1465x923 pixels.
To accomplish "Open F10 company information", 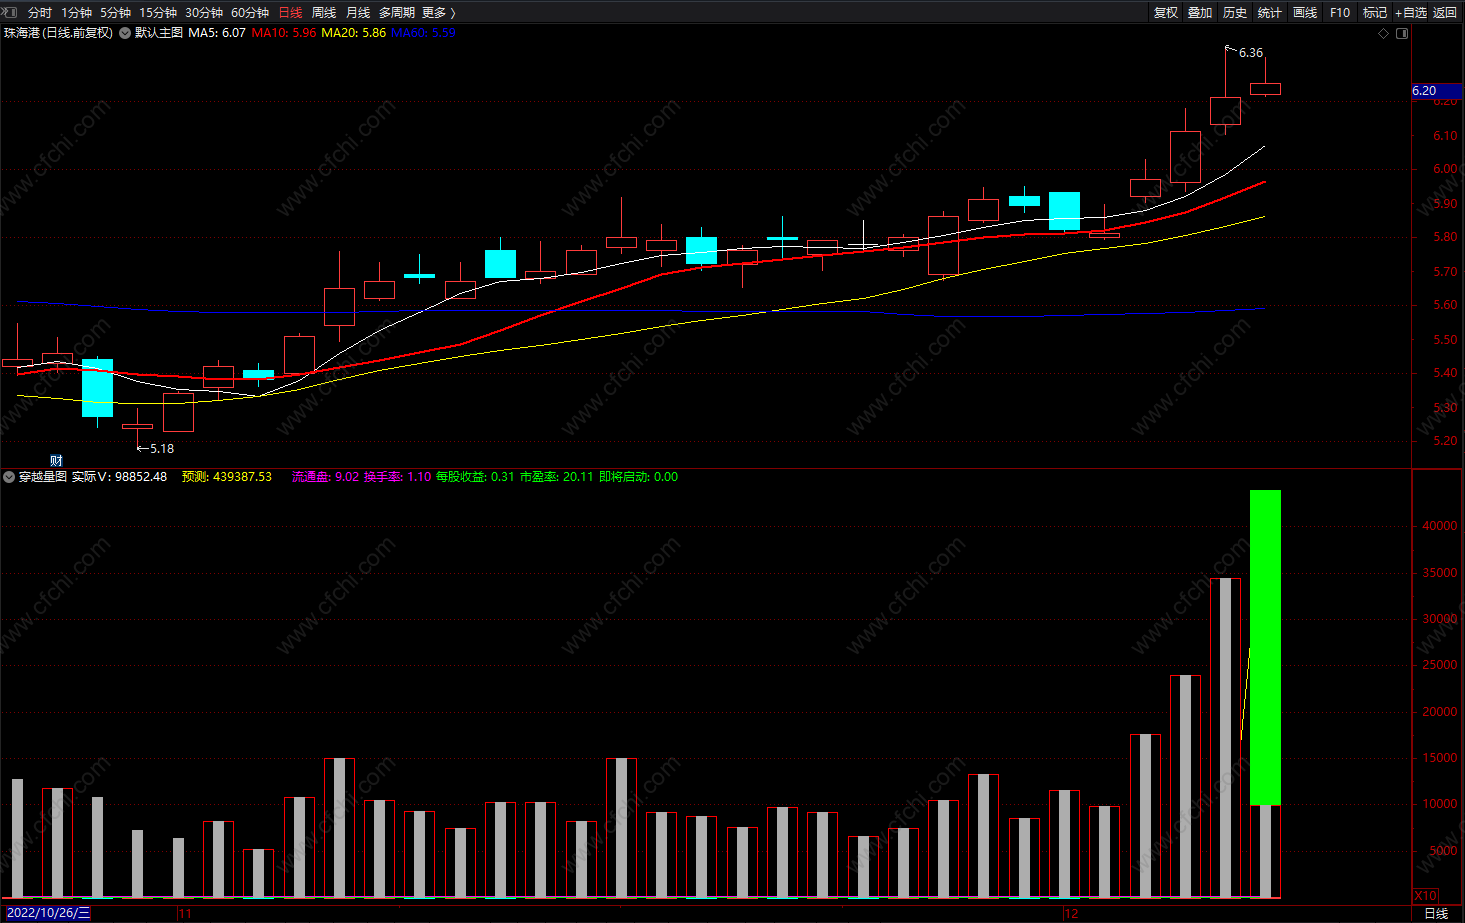I will (x=1340, y=12).
